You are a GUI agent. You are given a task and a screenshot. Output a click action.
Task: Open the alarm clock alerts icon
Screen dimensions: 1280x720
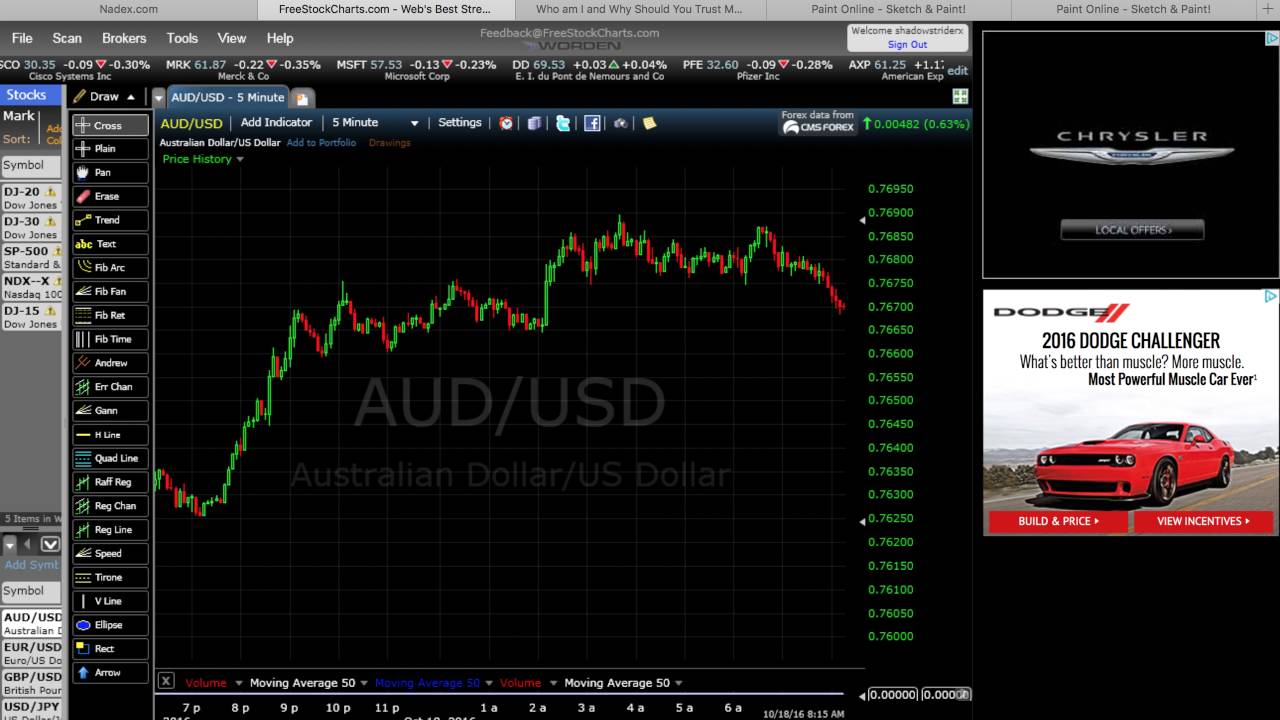(x=506, y=123)
